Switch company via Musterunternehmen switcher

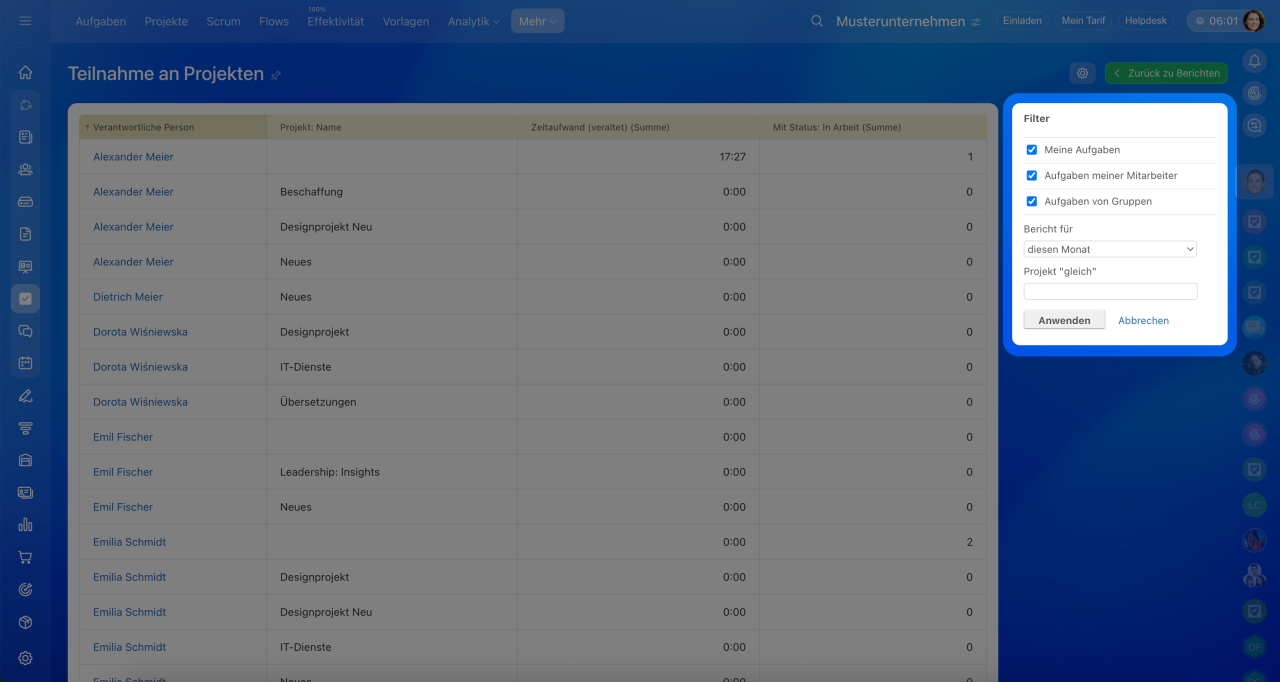(908, 21)
